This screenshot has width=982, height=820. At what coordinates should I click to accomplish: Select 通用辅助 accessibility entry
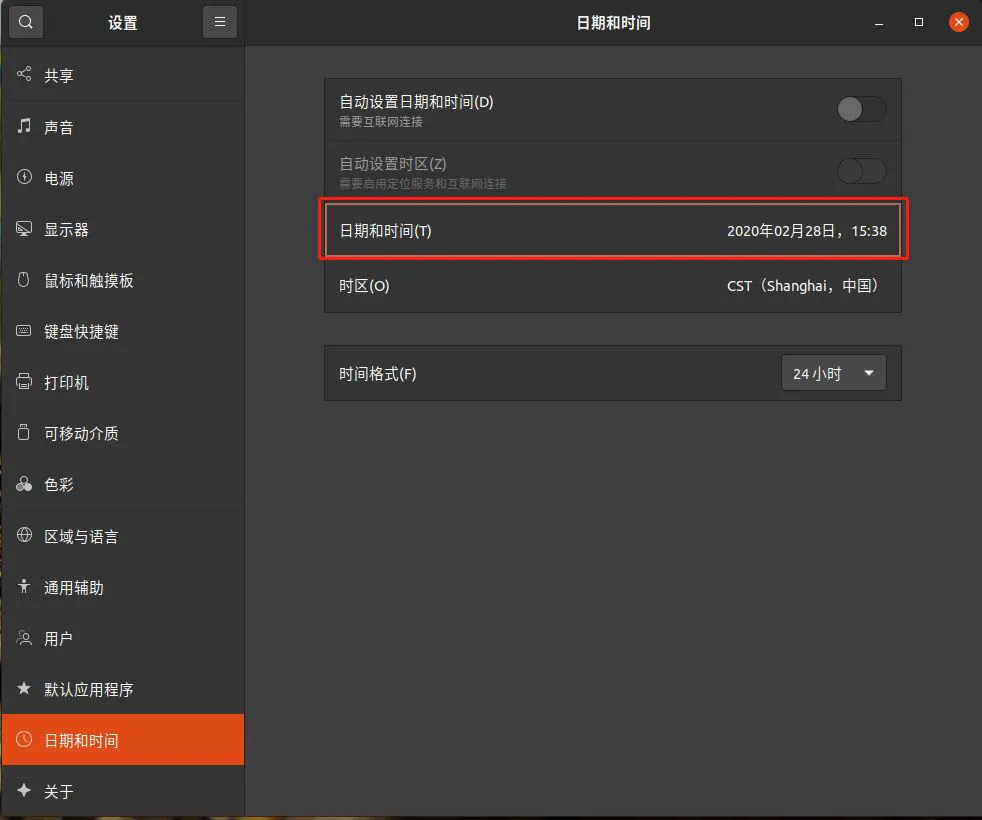123,588
